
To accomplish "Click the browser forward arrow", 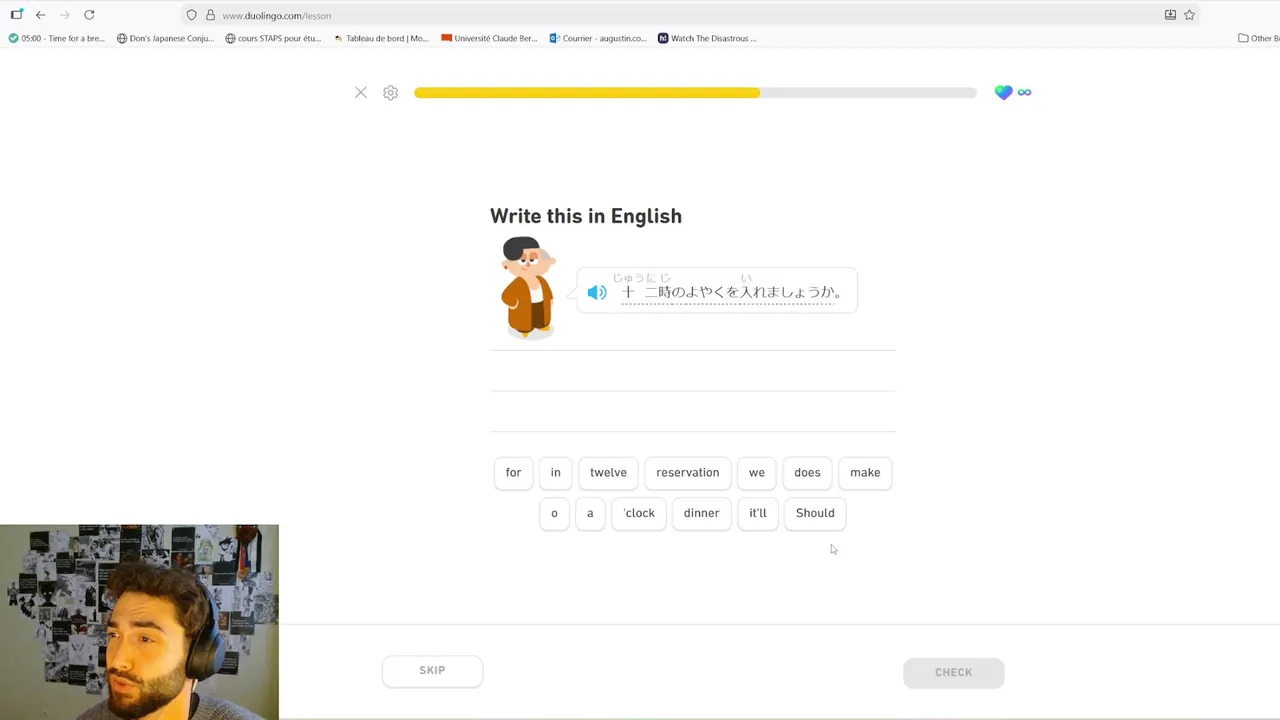I will pyautogui.click(x=64, y=15).
